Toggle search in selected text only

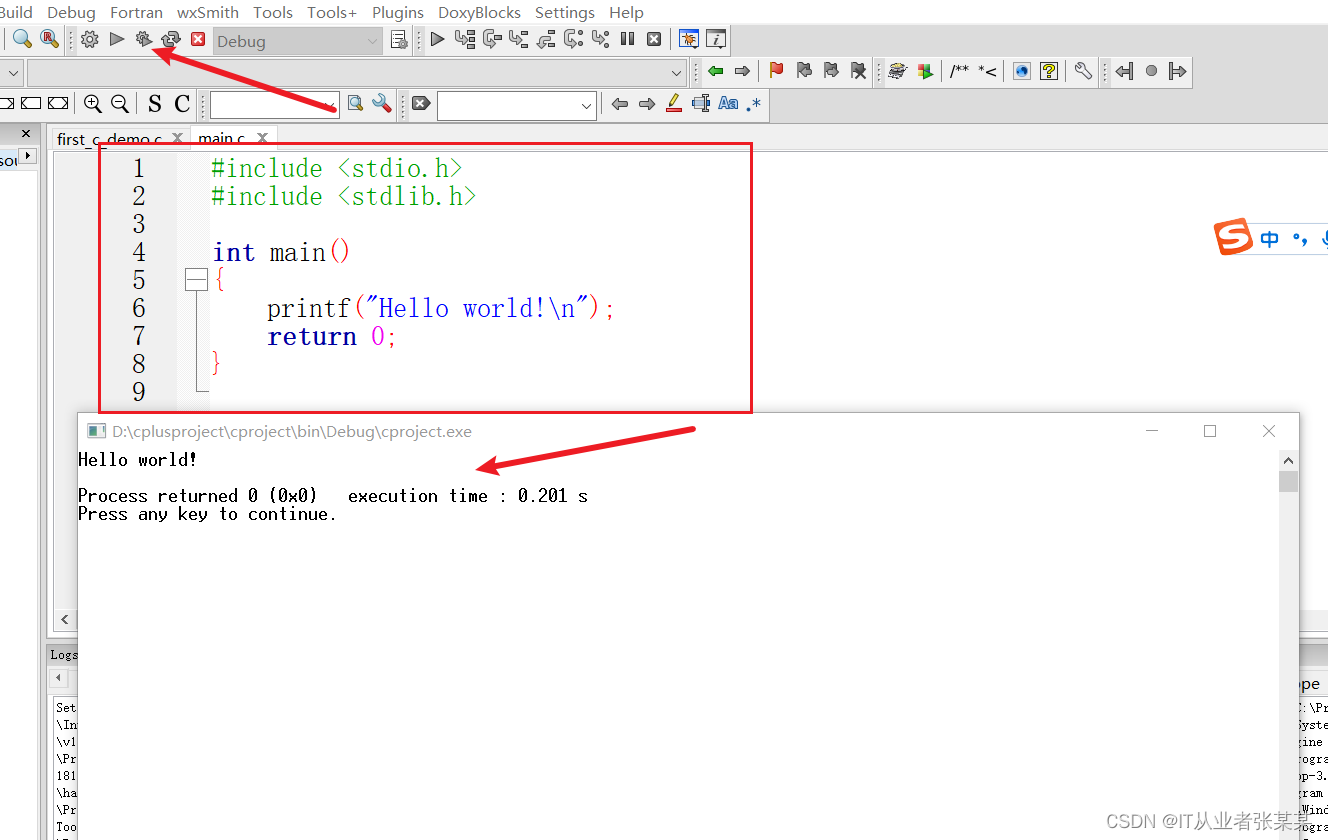[701, 103]
